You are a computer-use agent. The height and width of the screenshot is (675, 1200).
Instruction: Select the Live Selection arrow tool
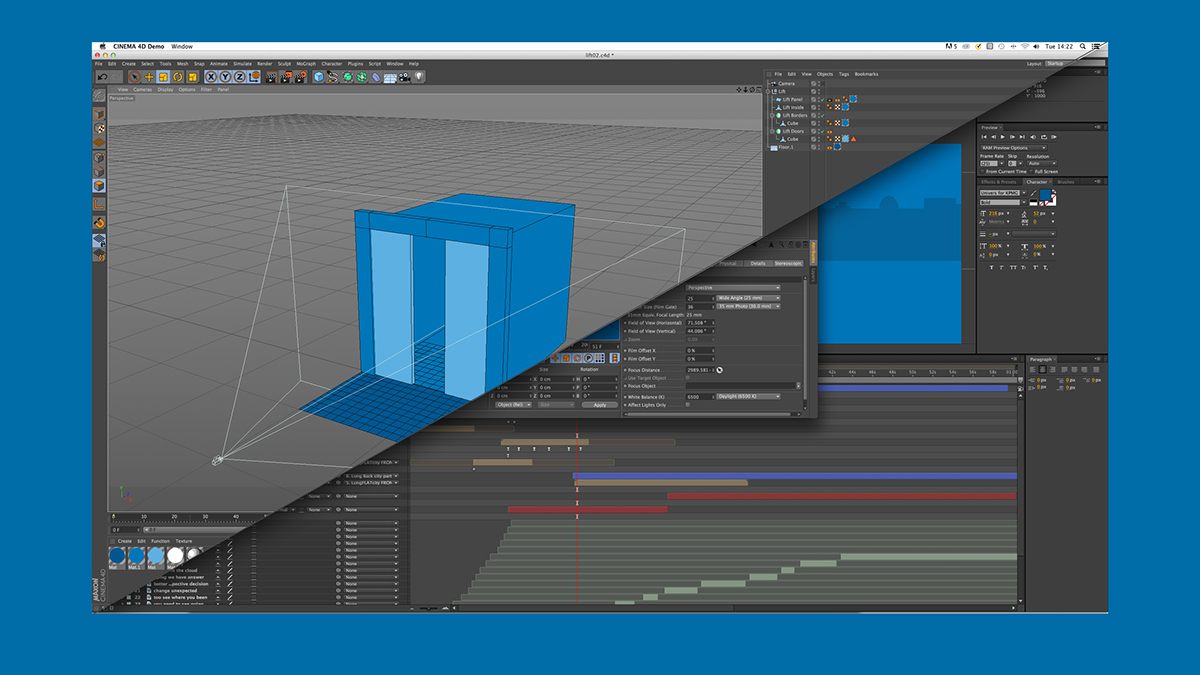[x=135, y=77]
